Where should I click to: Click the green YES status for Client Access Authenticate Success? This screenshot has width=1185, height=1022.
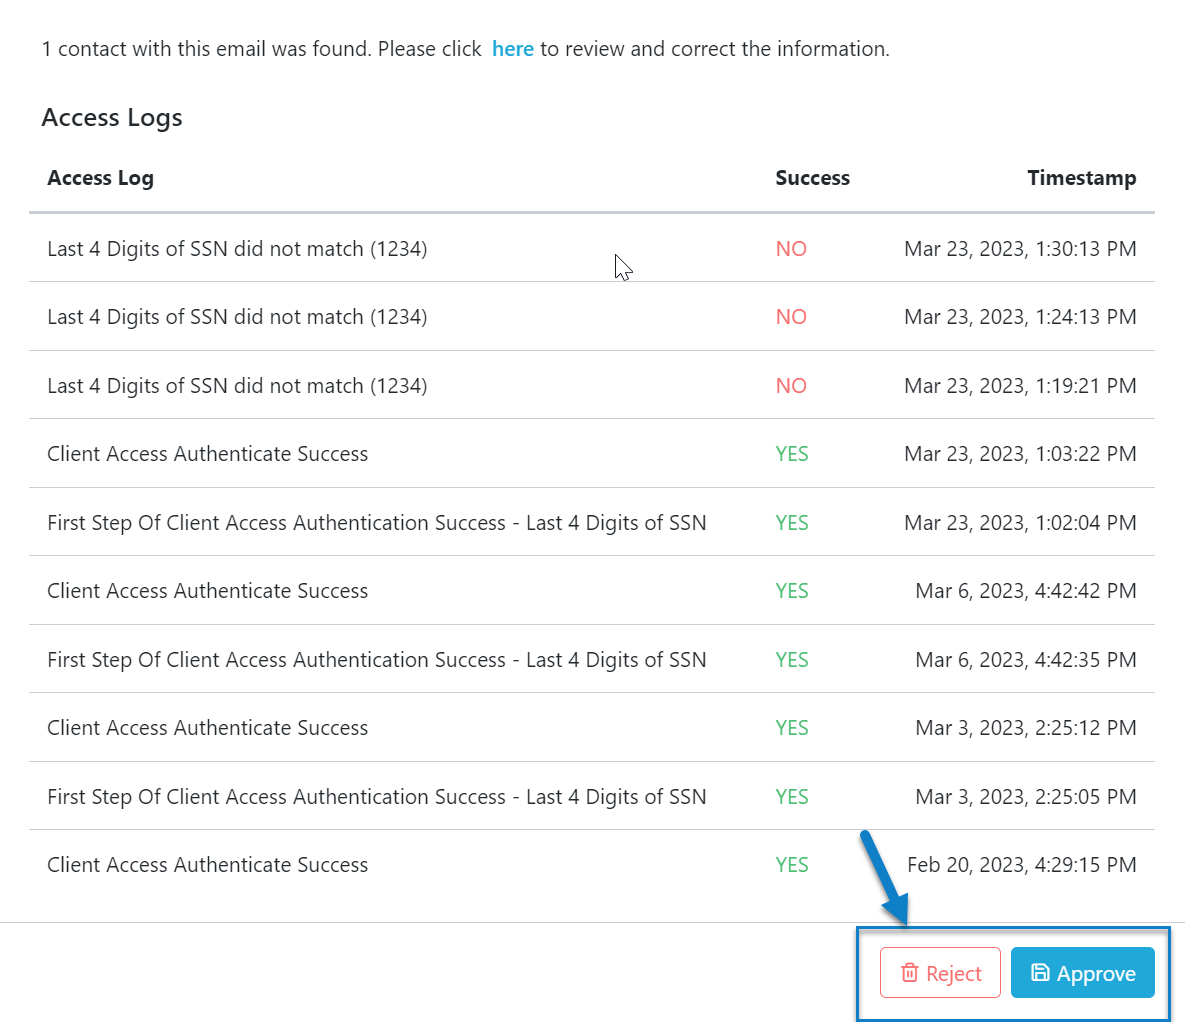[791, 453]
